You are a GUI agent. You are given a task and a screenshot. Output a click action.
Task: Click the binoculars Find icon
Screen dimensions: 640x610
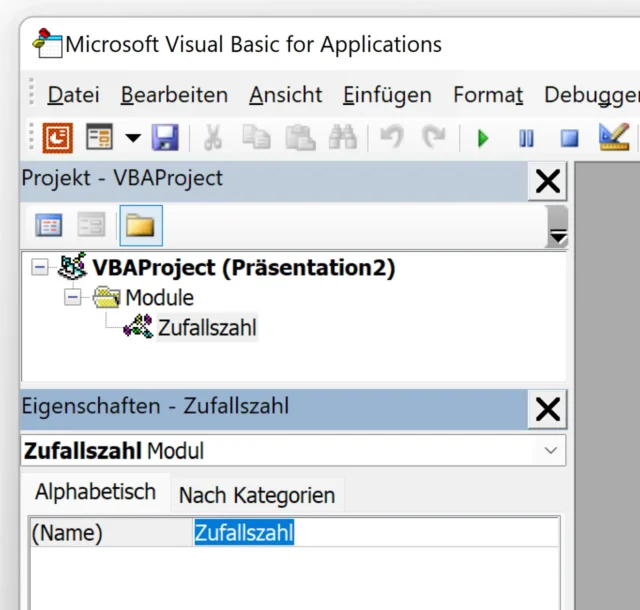[x=342, y=137]
